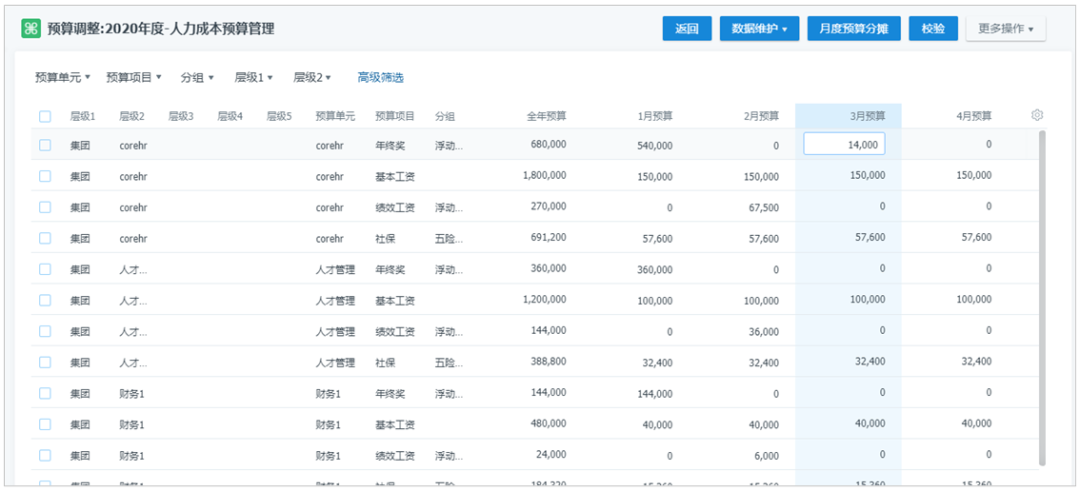
Task: Click the 67,500 February budget cell
Action: pyautogui.click(x=765, y=208)
